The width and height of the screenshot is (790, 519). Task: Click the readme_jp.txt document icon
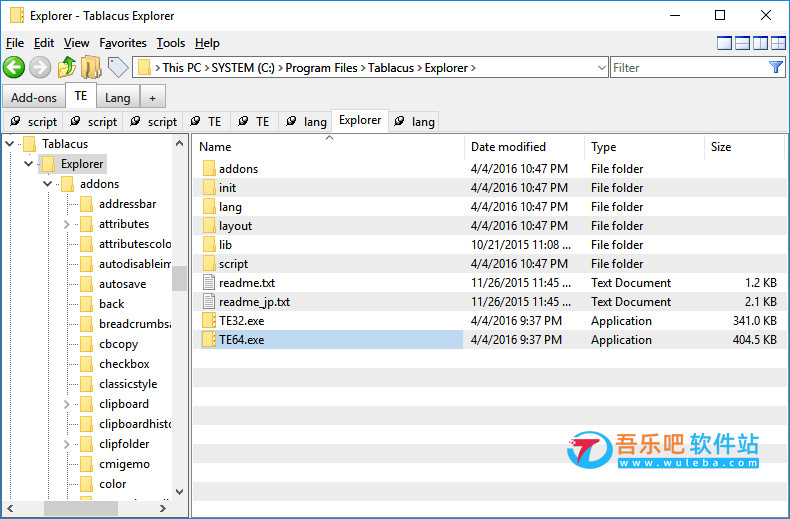coord(209,302)
